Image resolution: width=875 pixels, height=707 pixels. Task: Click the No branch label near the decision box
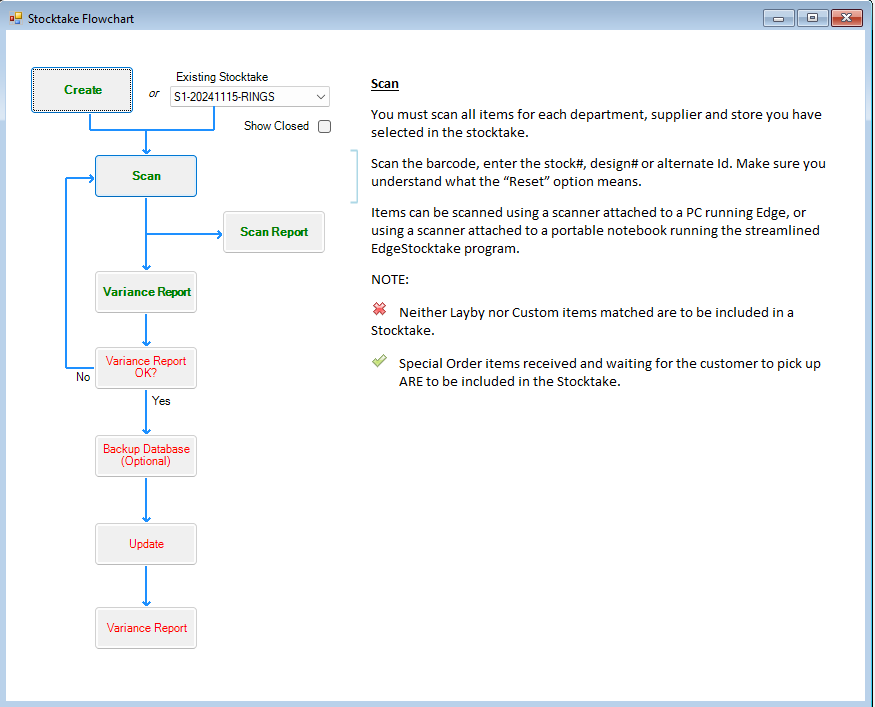(x=82, y=377)
